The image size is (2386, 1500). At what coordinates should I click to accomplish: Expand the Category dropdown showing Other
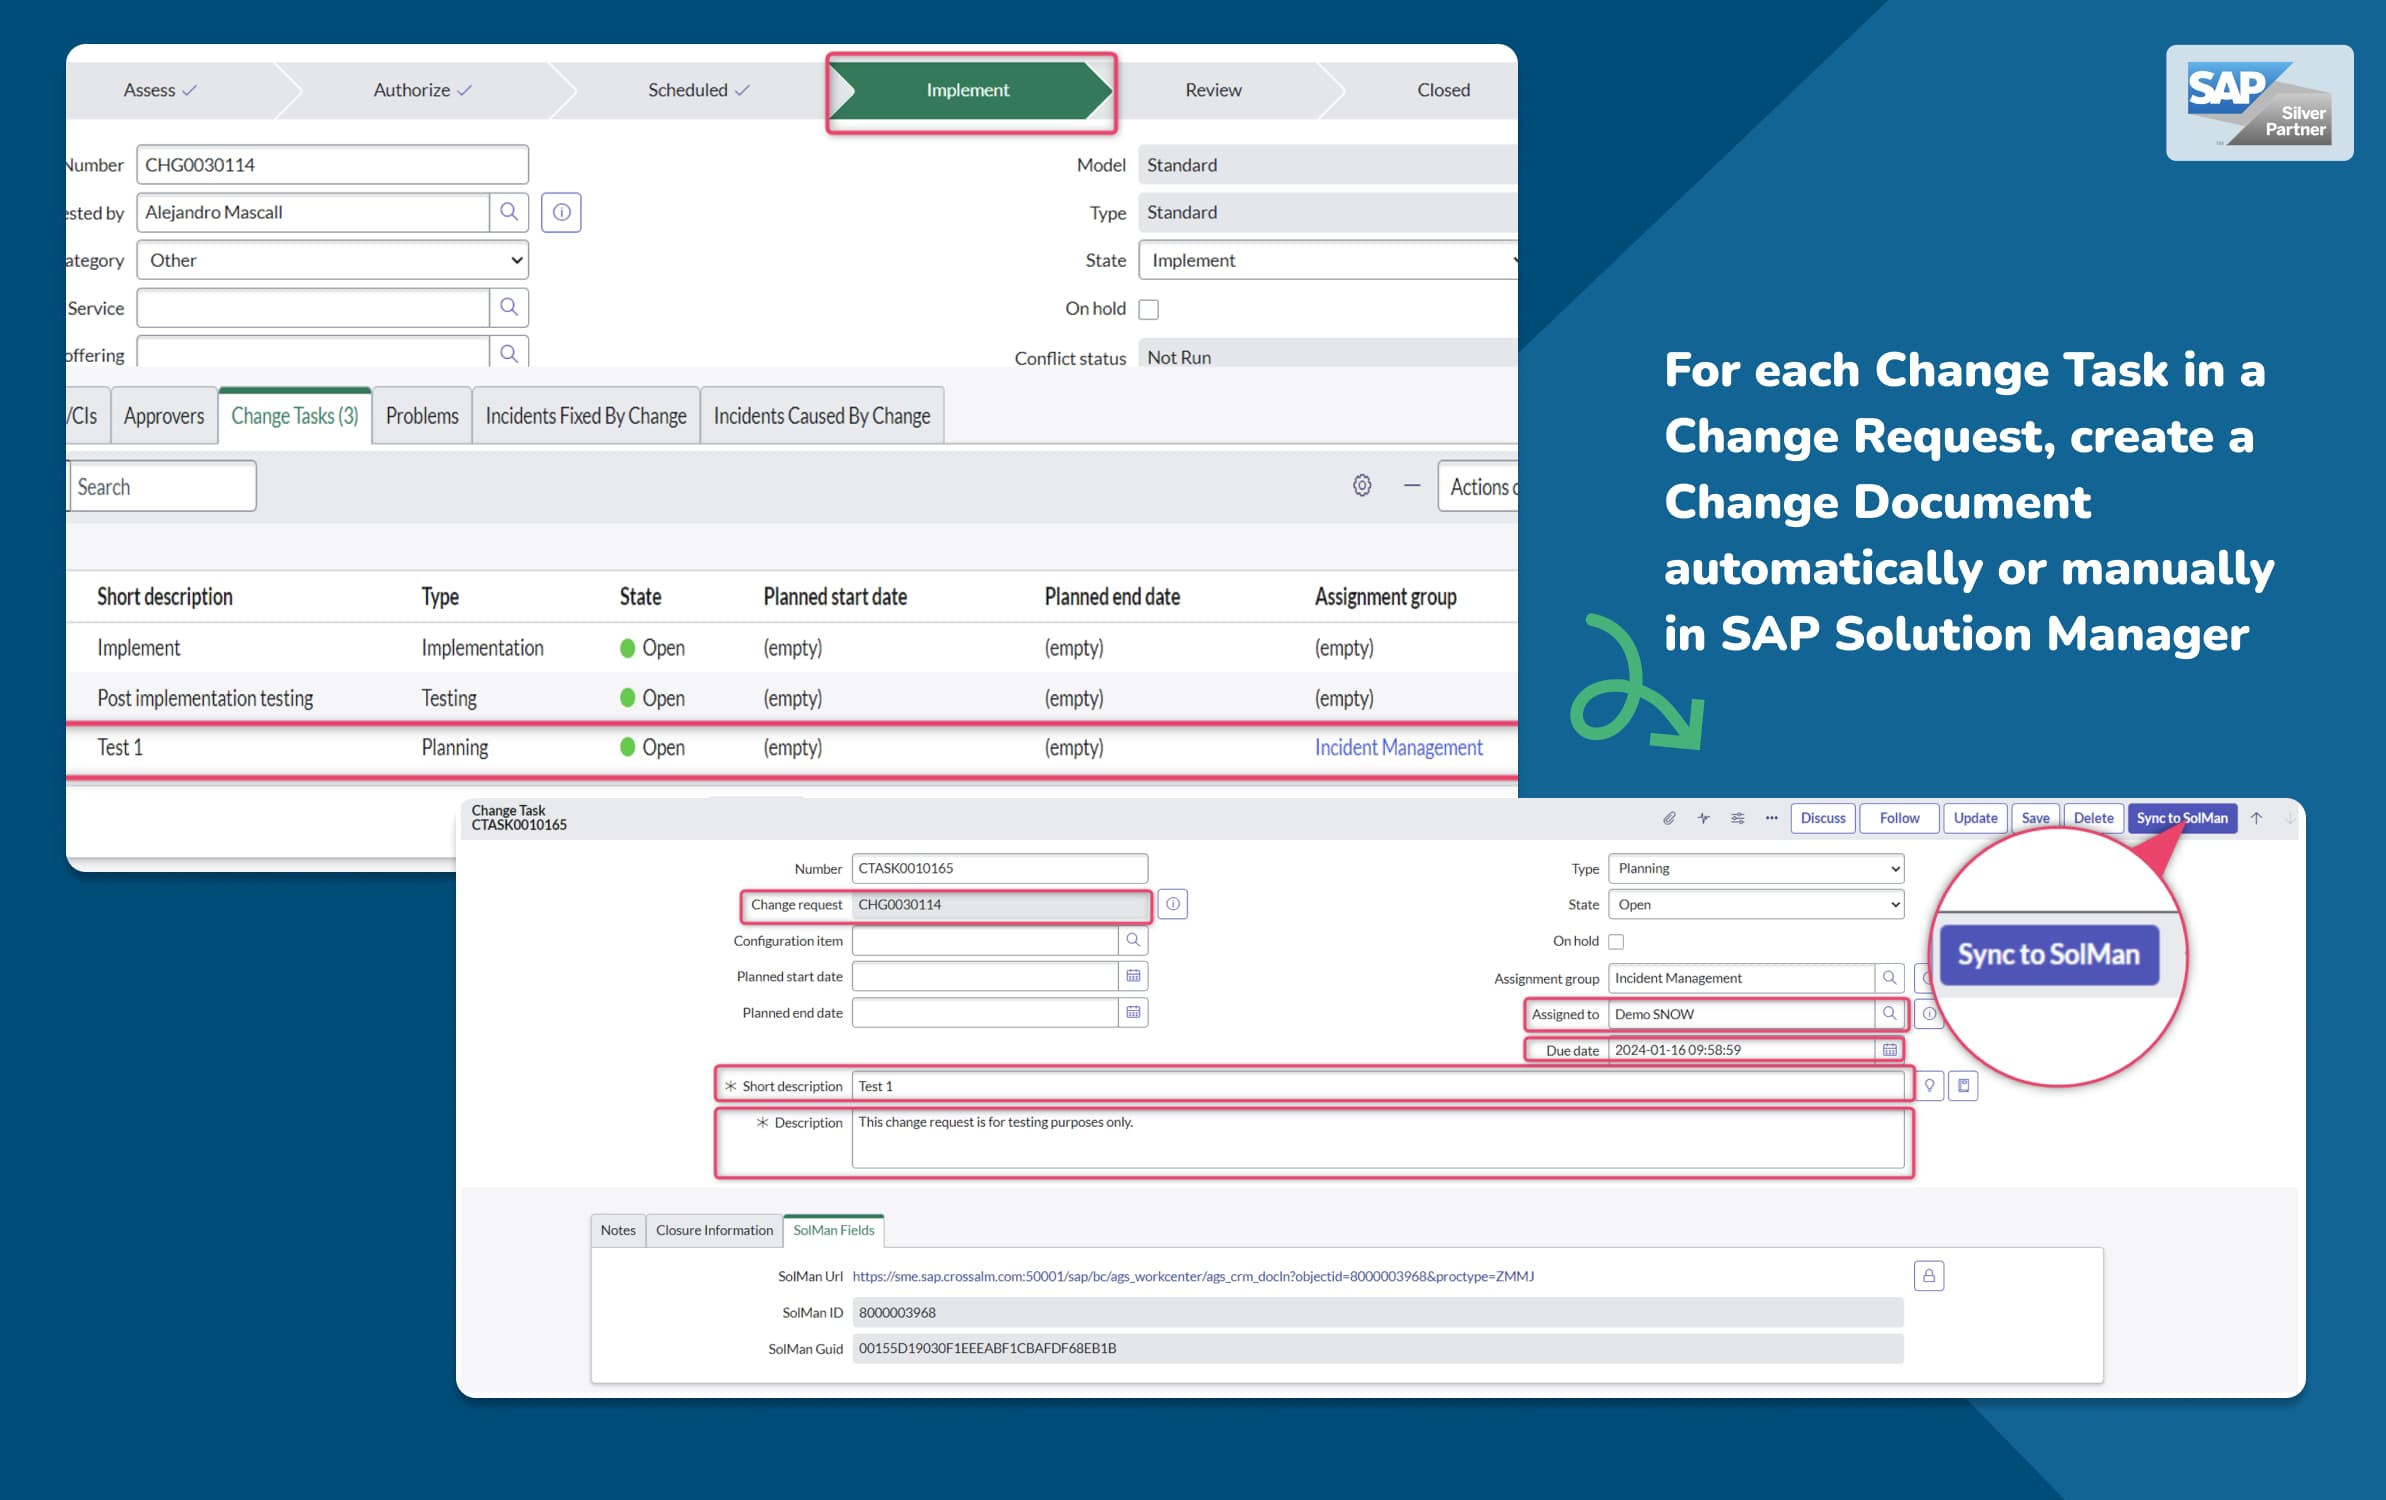(332, 260)
